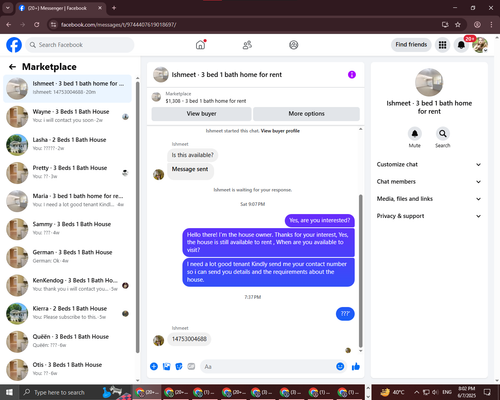This screenshot has width=500, height=400.
Task: Open the Friends icon in top navigation
Action: pos(247,45)
